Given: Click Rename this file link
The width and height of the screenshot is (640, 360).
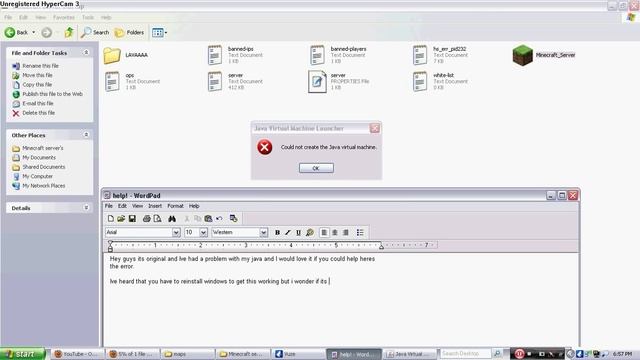Looking at the screenshot, I should (x=40, y=66).
